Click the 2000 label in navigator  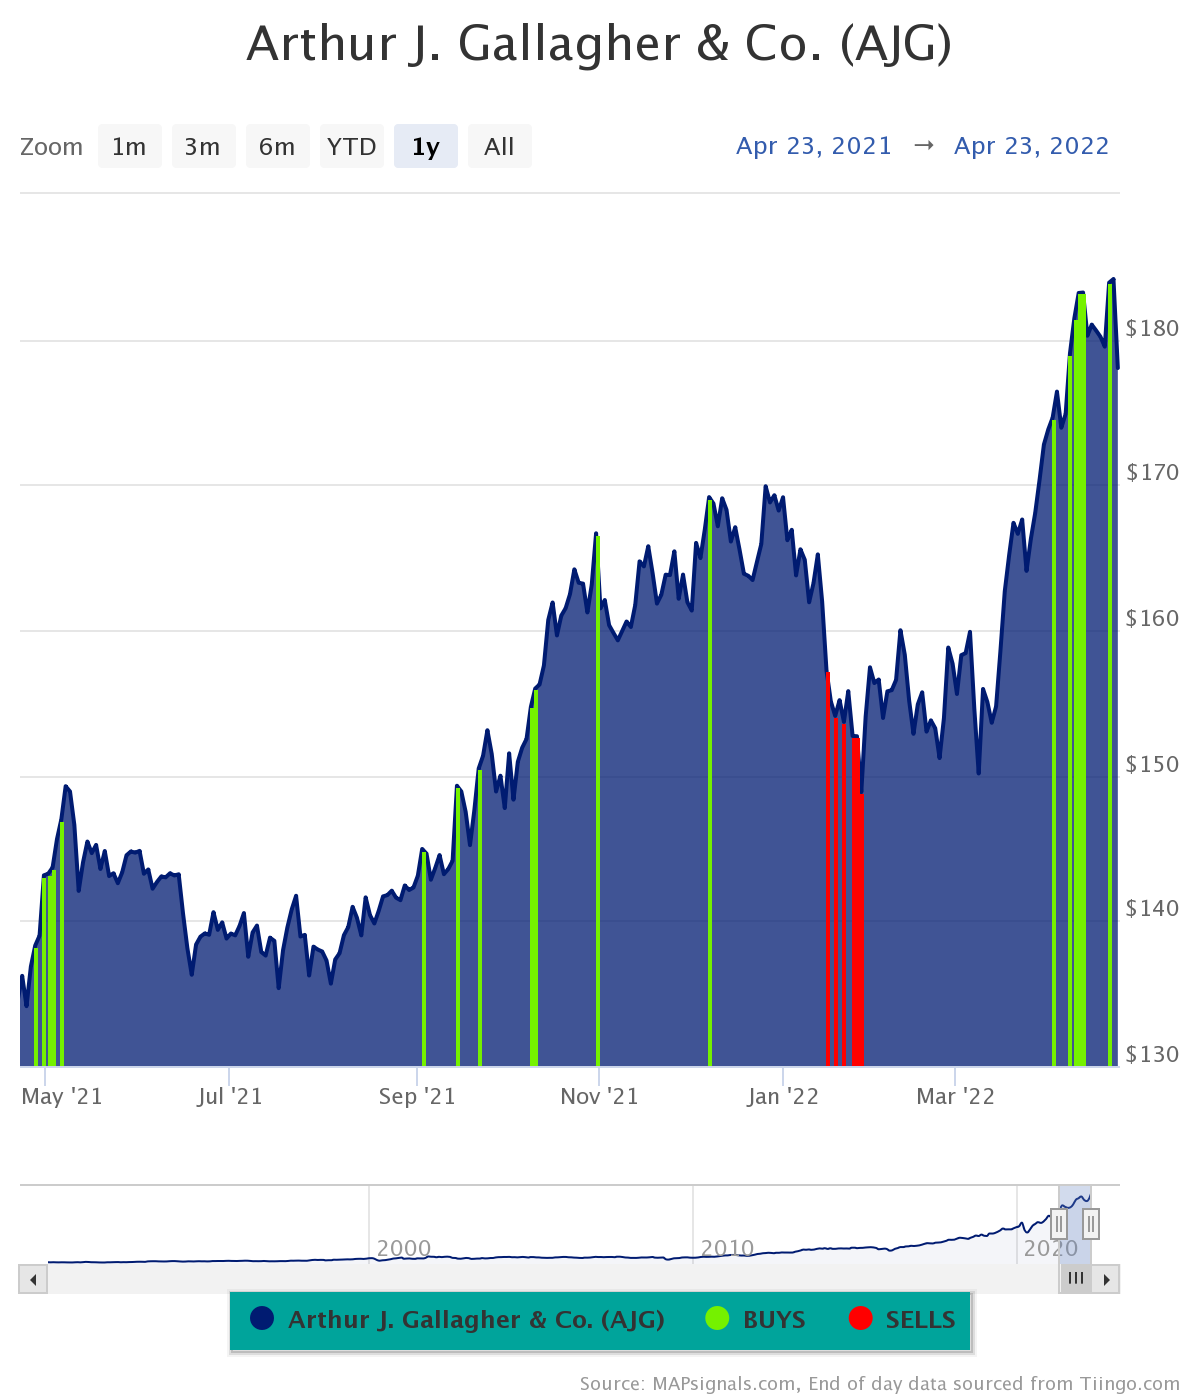coord(404,1248)
